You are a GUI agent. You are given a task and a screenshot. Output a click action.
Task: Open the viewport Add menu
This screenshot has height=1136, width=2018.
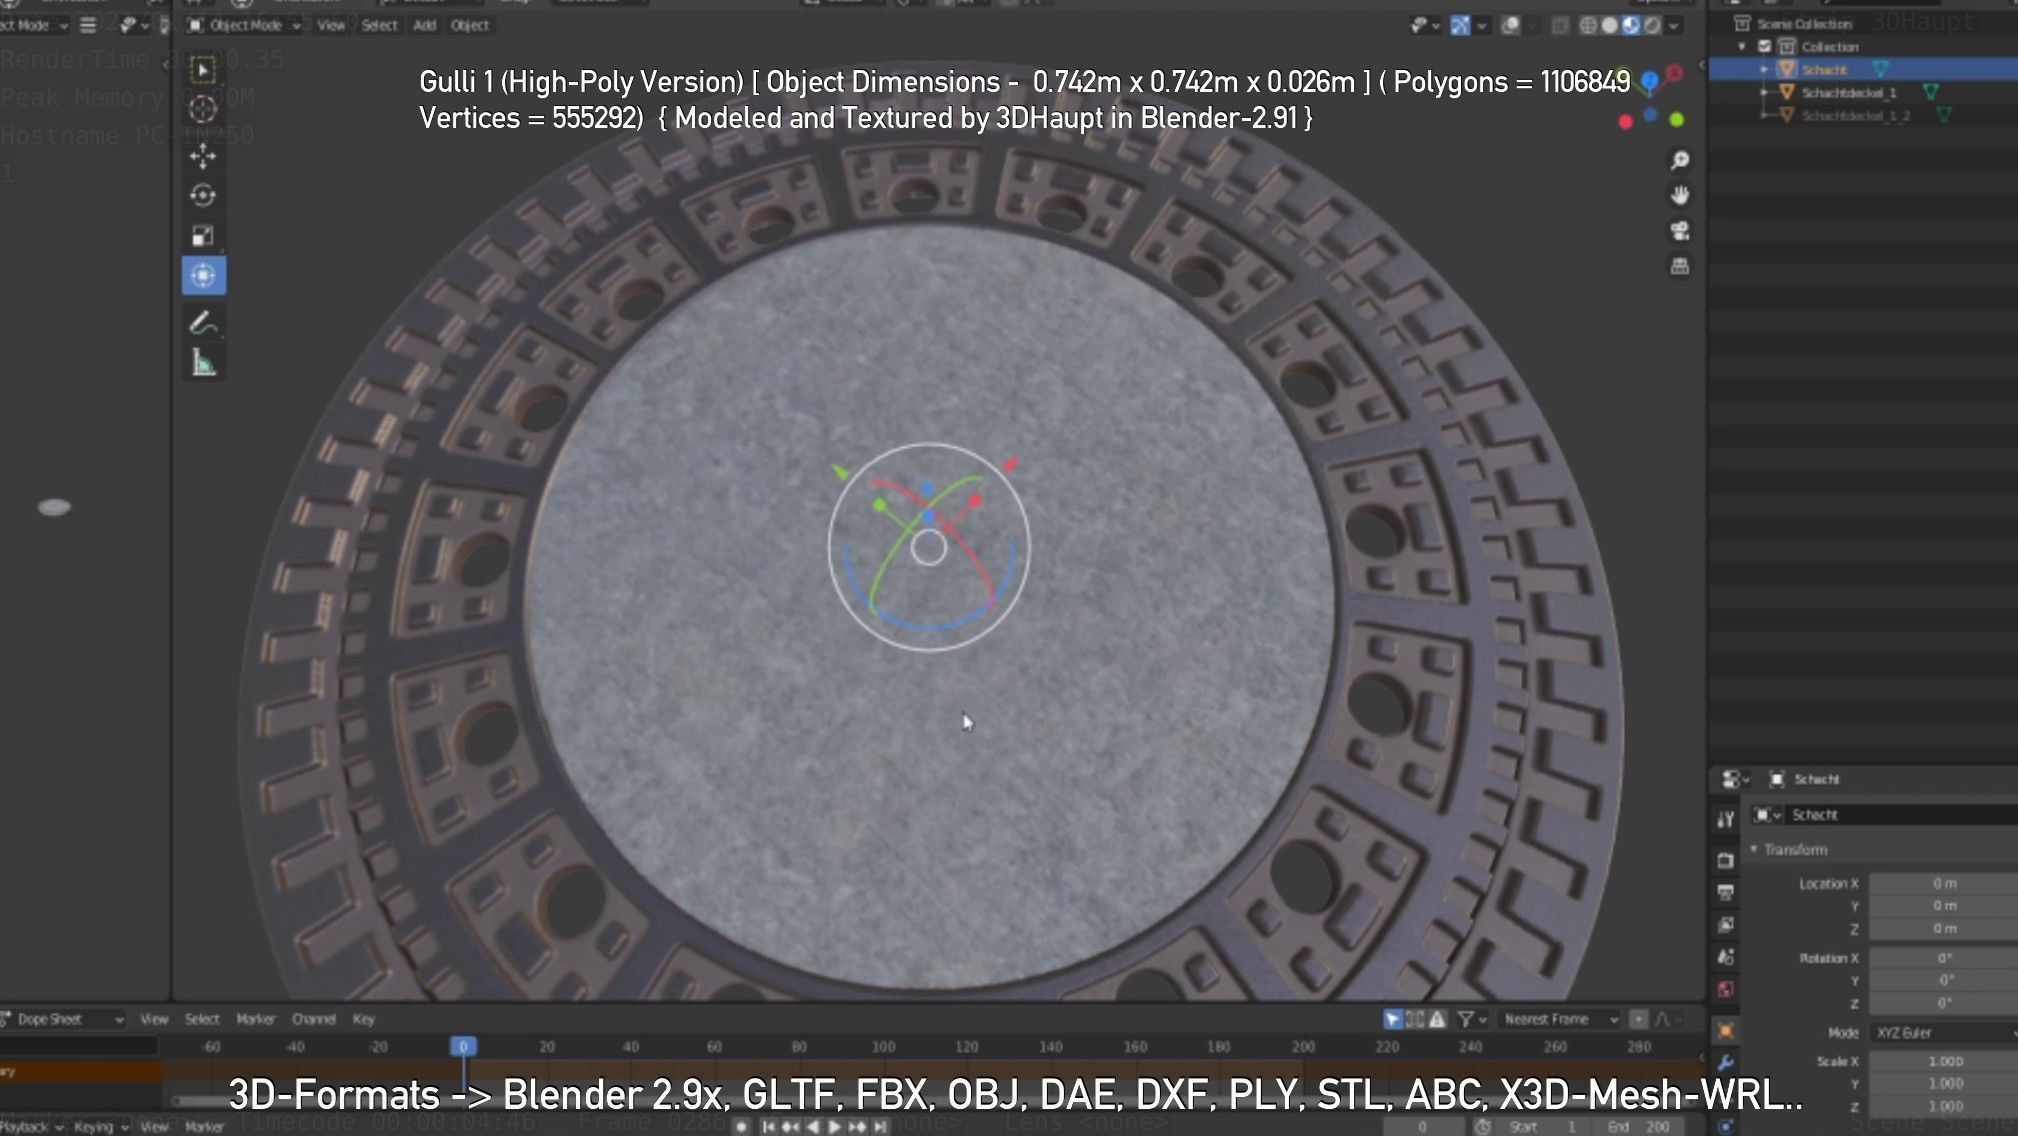[x=425, y=25]
